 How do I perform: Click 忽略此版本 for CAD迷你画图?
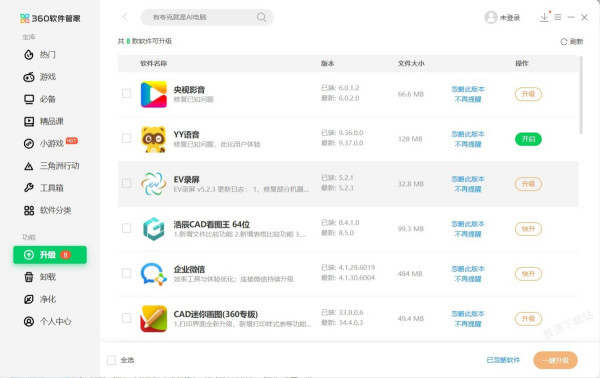pyautogui.click(x=468, y=314)
